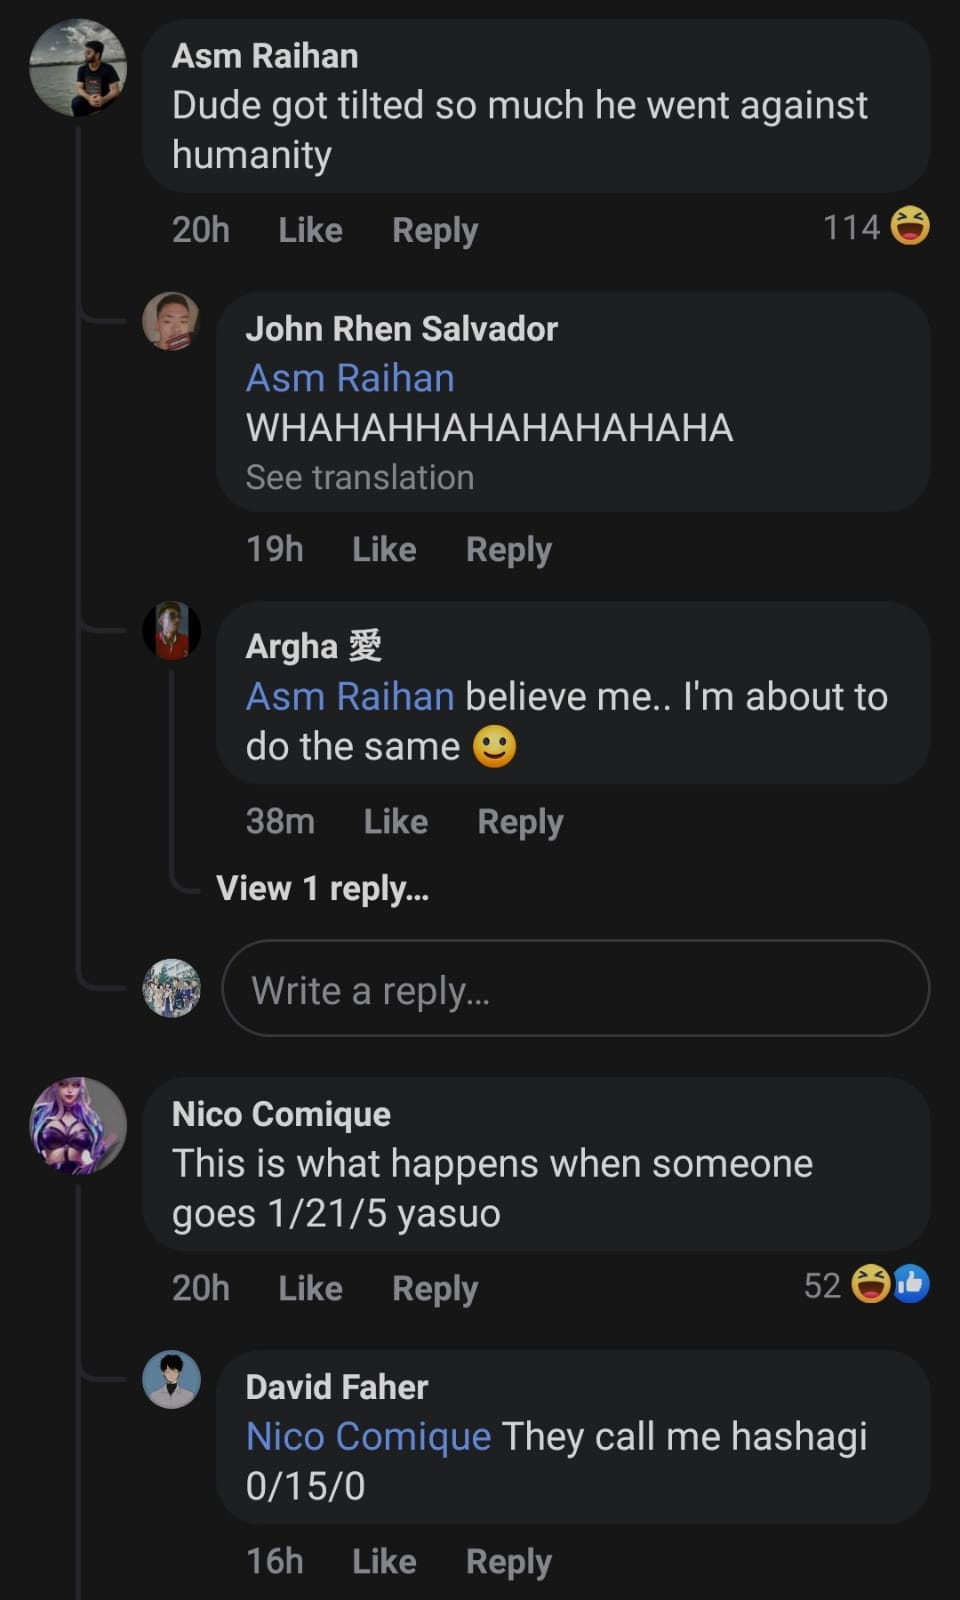Open David Faher's avatar
Image resolution: width=960 pixels, height=1600 pixels.
[x=171, y=1379]
